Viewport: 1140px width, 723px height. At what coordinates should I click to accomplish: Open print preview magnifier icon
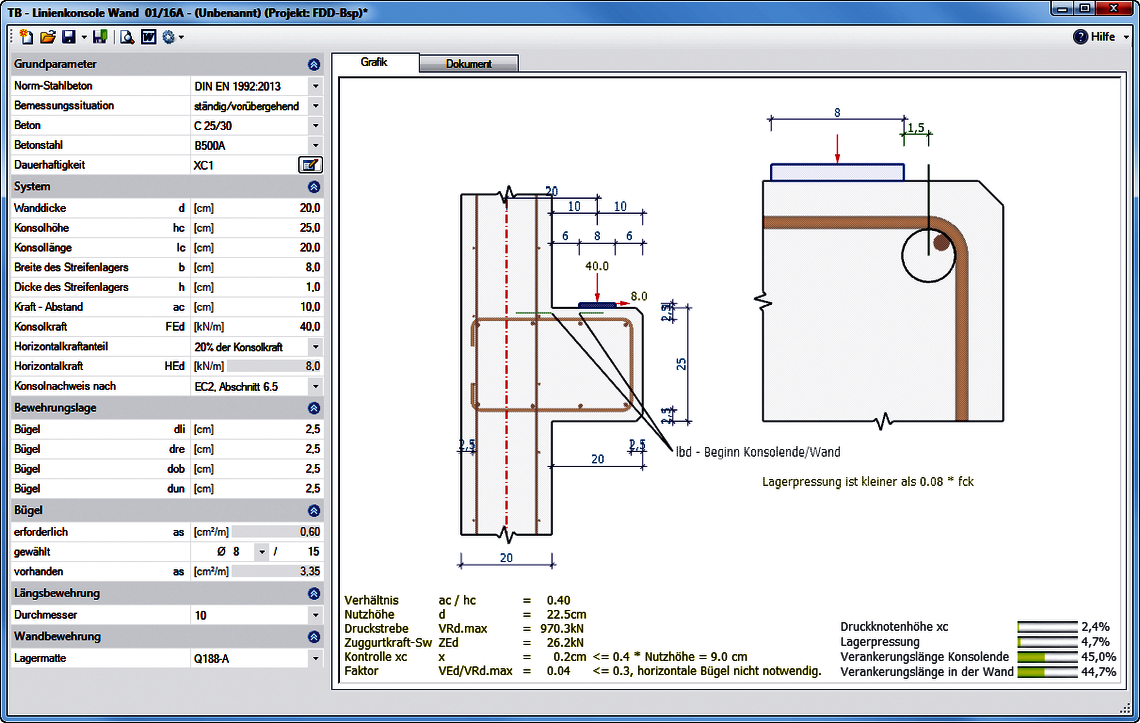click(x=127, y=36)
